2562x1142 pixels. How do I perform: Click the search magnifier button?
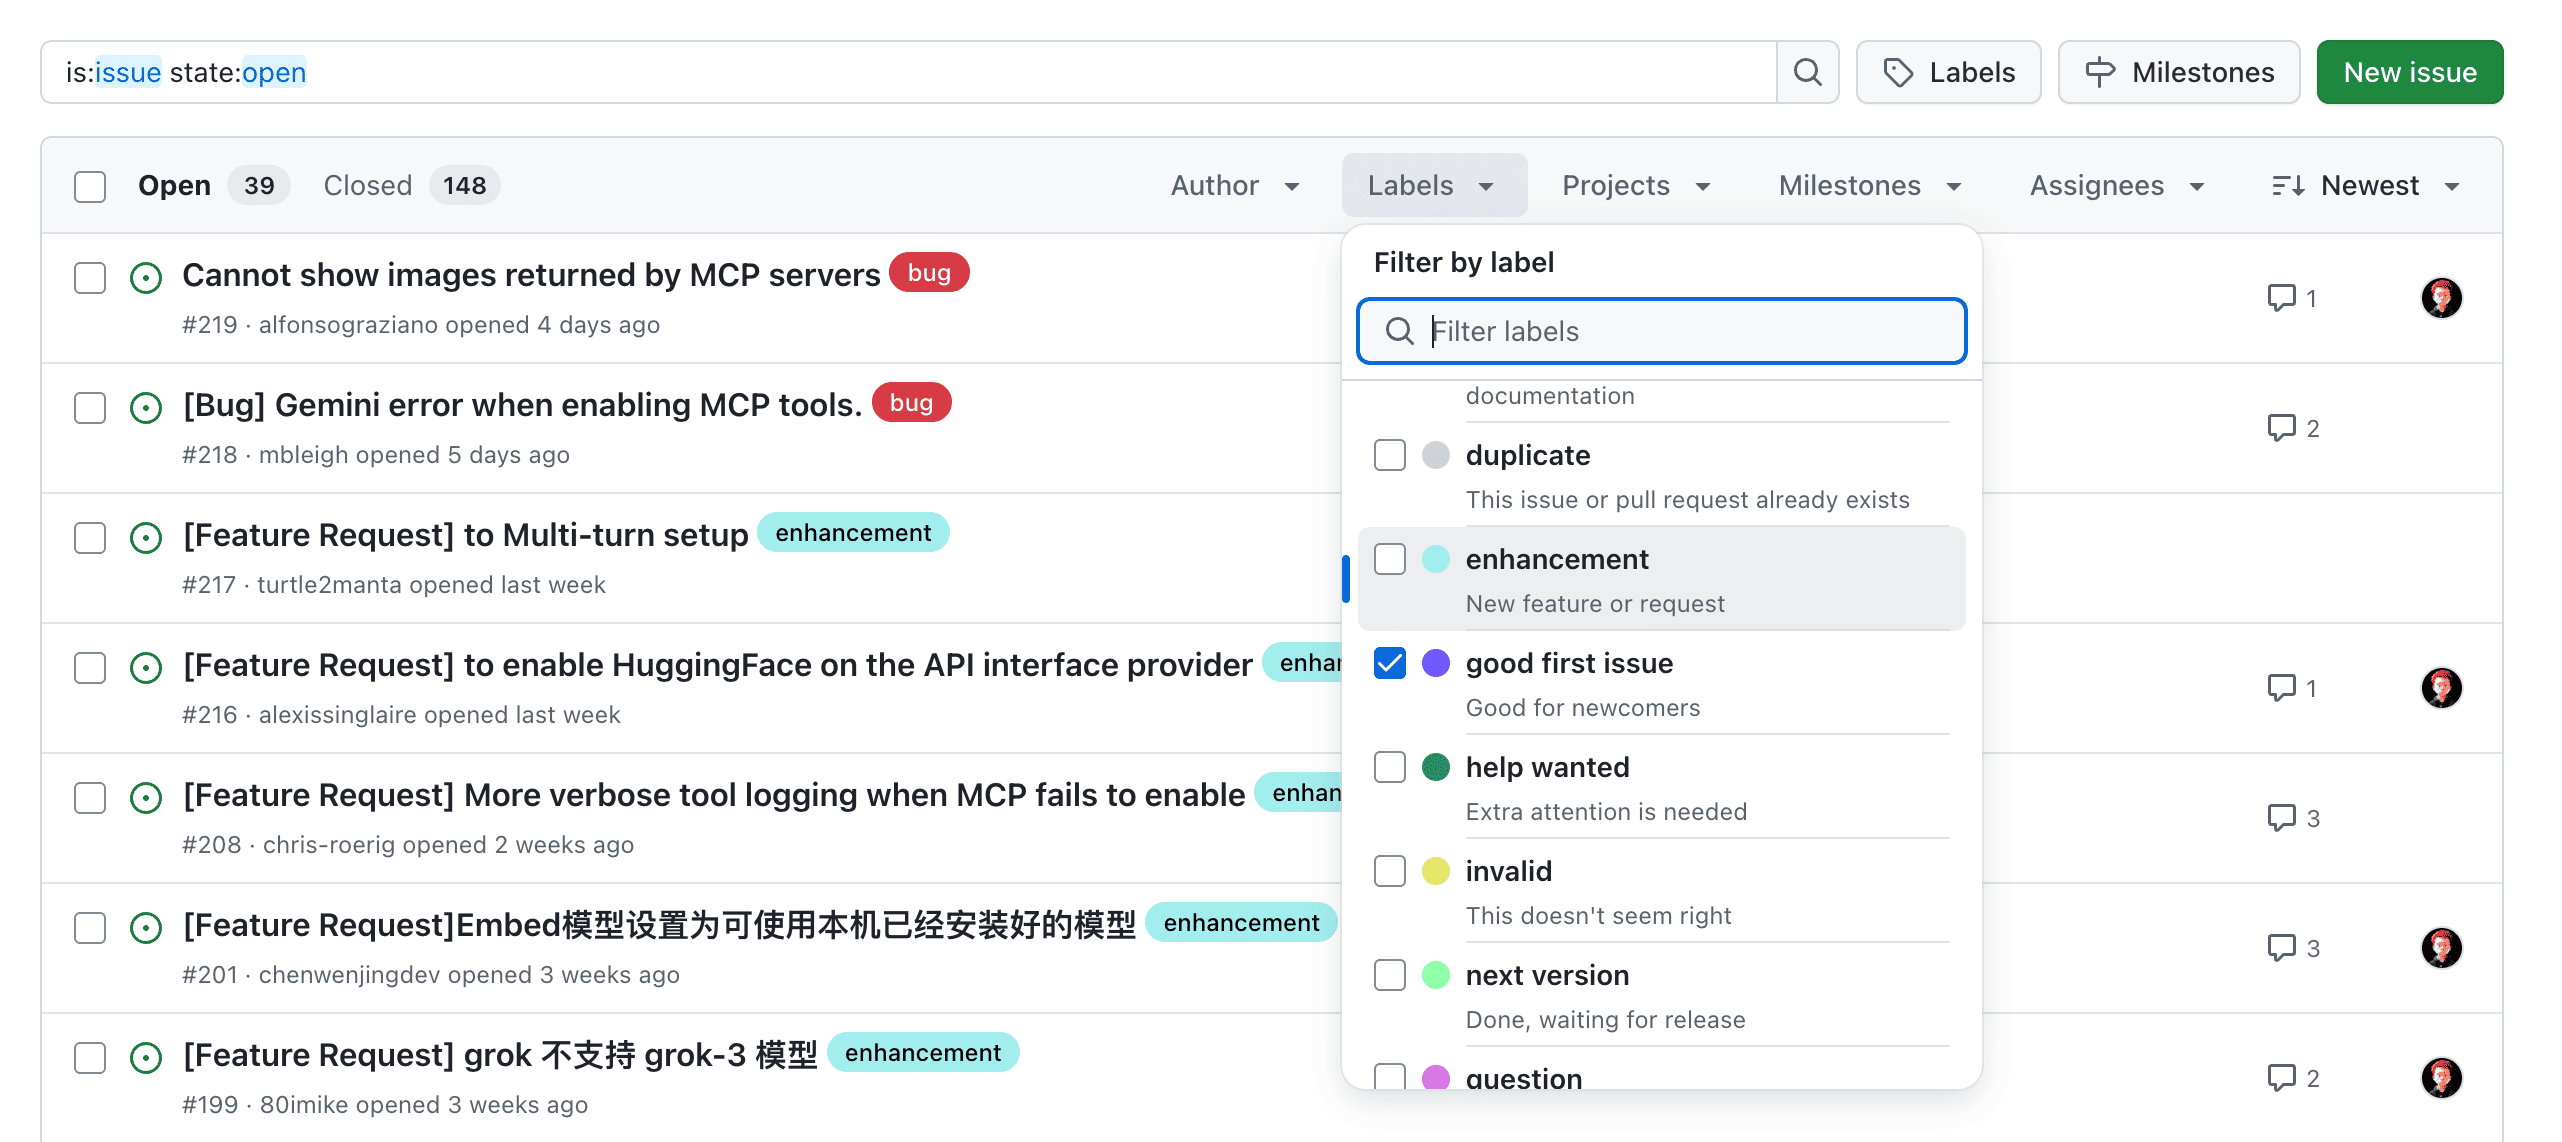[1807, 72]
